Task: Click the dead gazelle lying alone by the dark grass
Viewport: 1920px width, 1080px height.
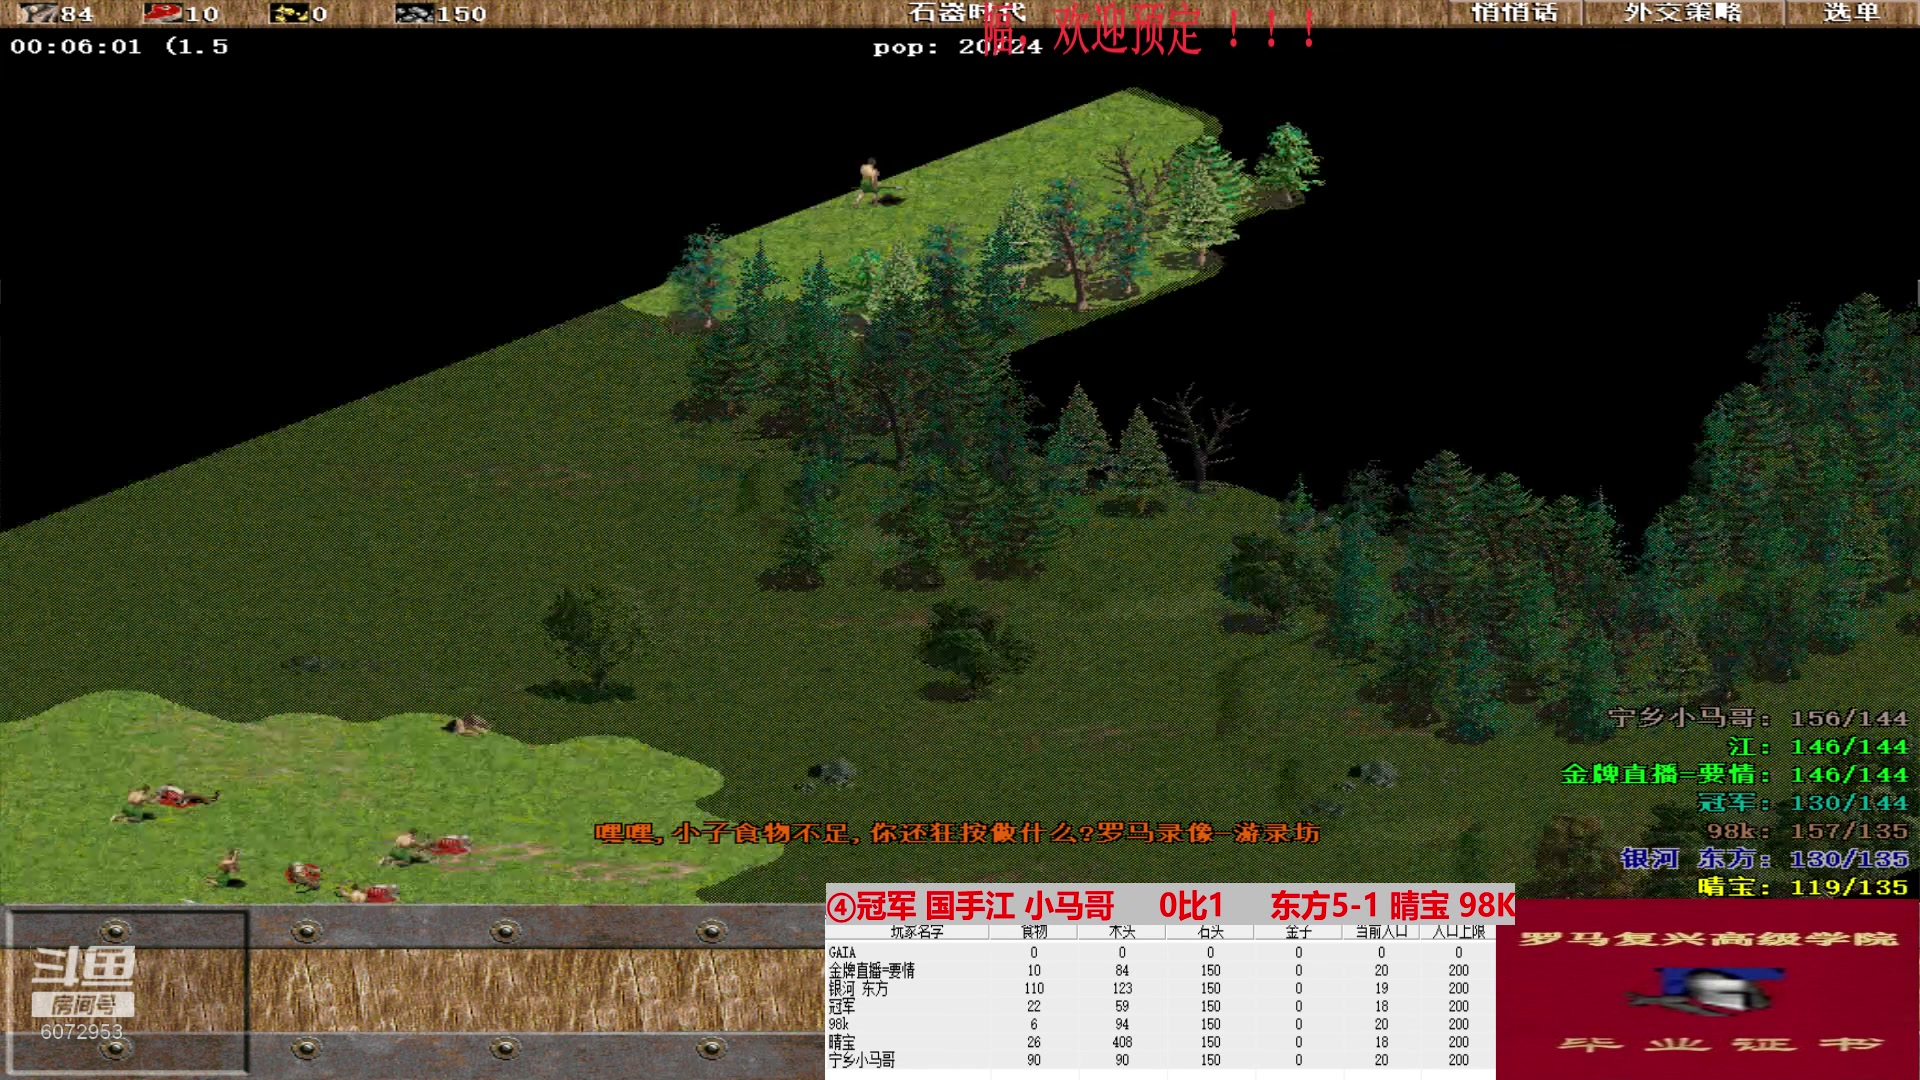Action: (465, 724)
